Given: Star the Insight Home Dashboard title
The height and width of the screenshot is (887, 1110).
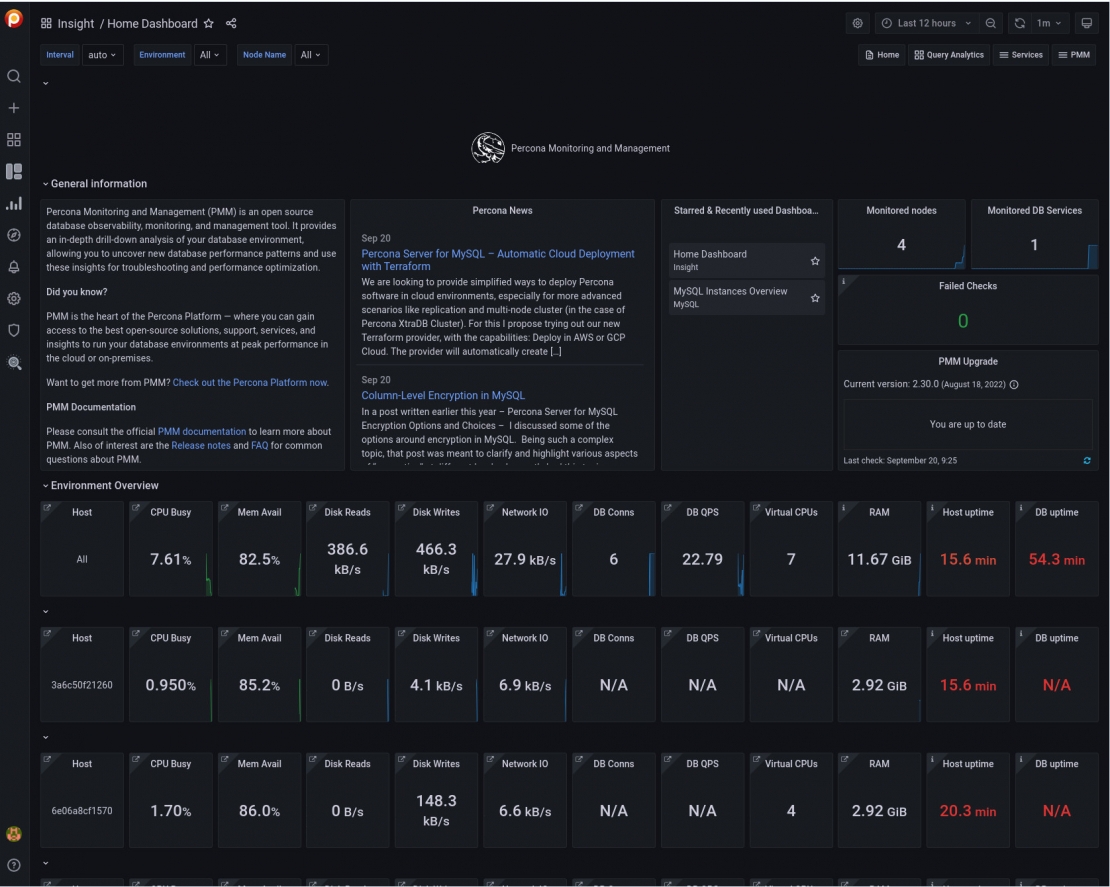Looking at the screenshot, I should click(208, 23).
